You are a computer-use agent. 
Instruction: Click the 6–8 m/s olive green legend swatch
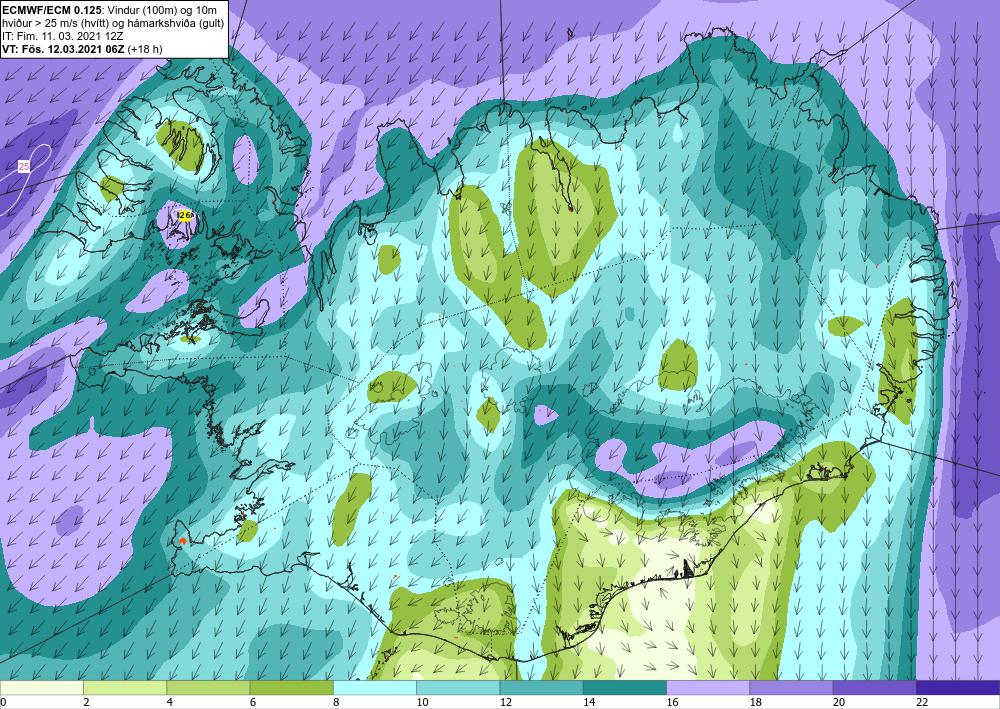[x=291, y=688]
